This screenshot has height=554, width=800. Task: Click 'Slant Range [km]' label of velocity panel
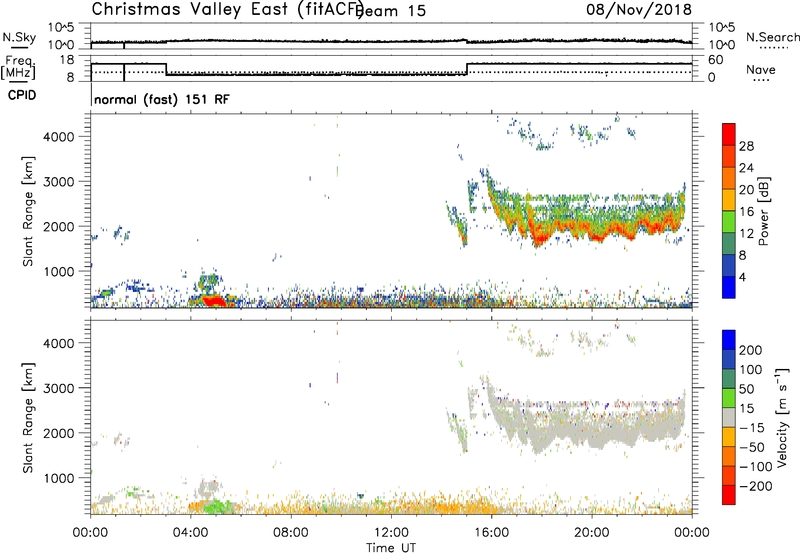pos(28,417)
